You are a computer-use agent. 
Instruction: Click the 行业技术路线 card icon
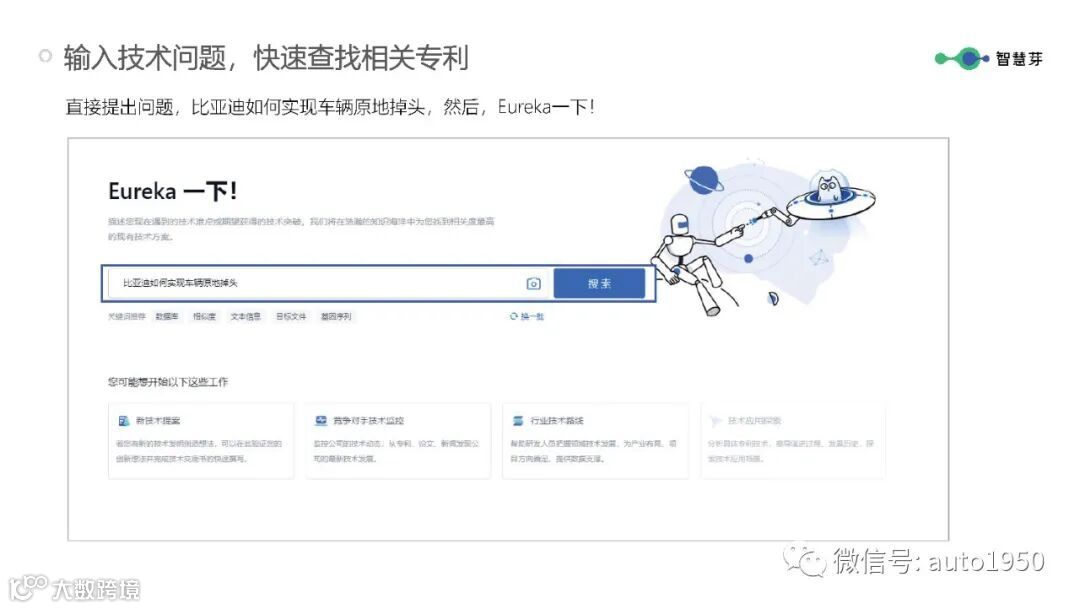(518, 420)
